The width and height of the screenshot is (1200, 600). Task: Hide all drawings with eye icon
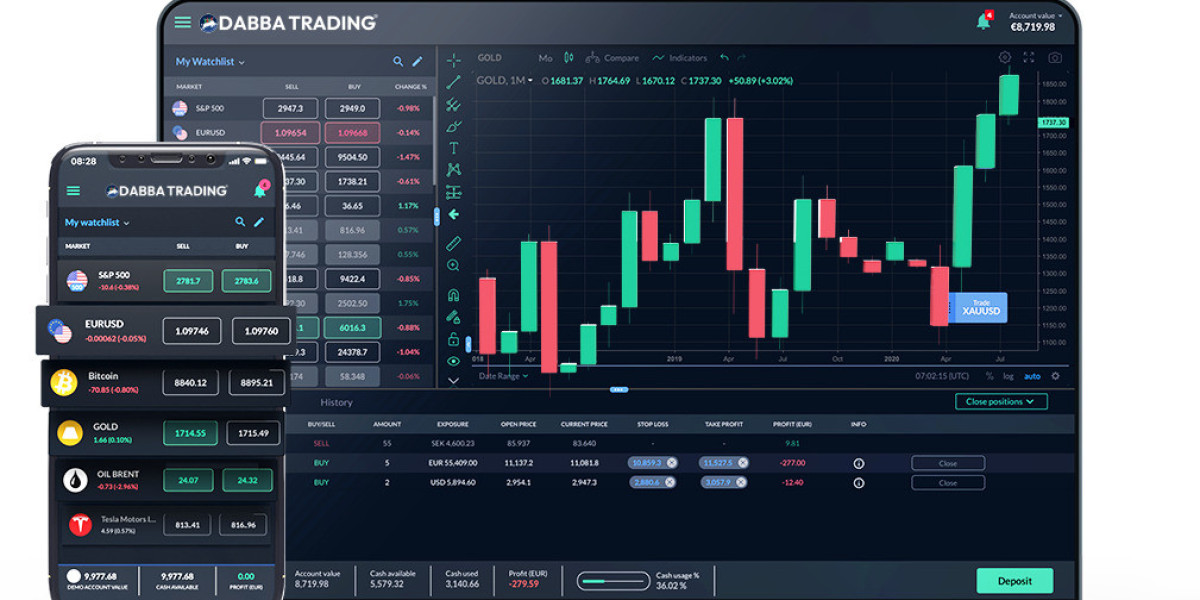453,361
